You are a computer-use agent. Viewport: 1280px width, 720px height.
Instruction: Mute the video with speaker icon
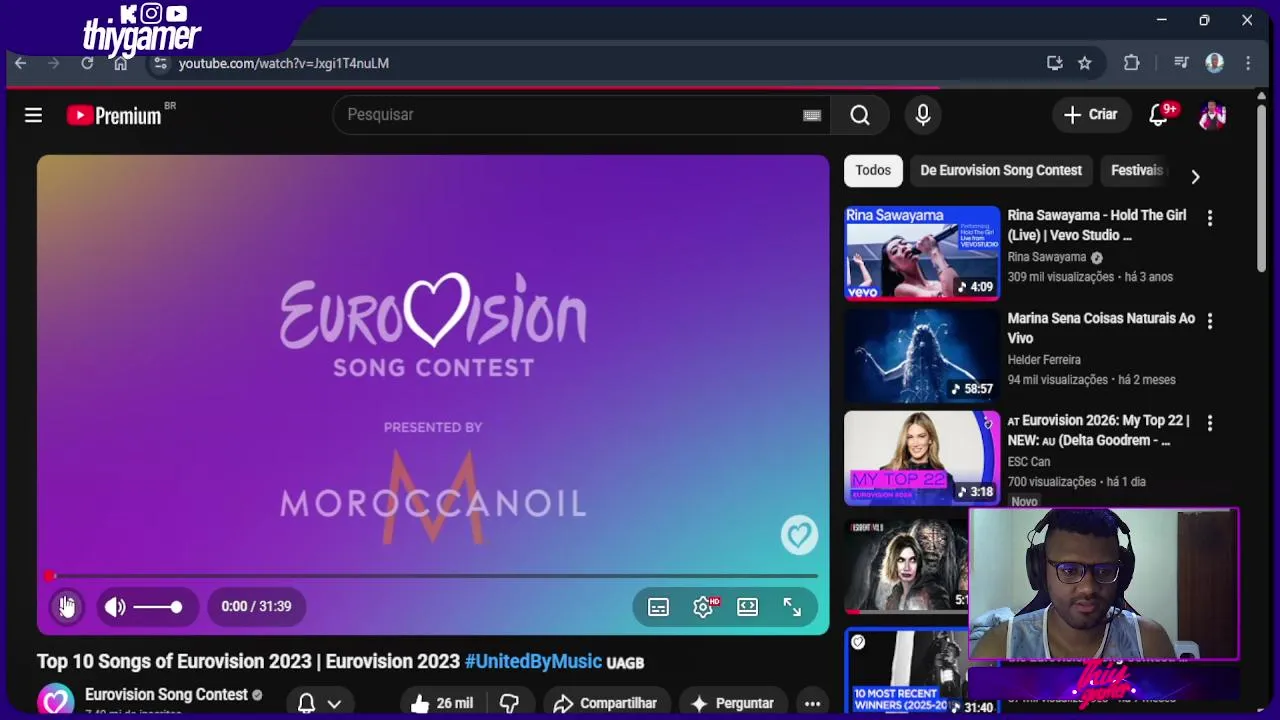coord(115,606)
